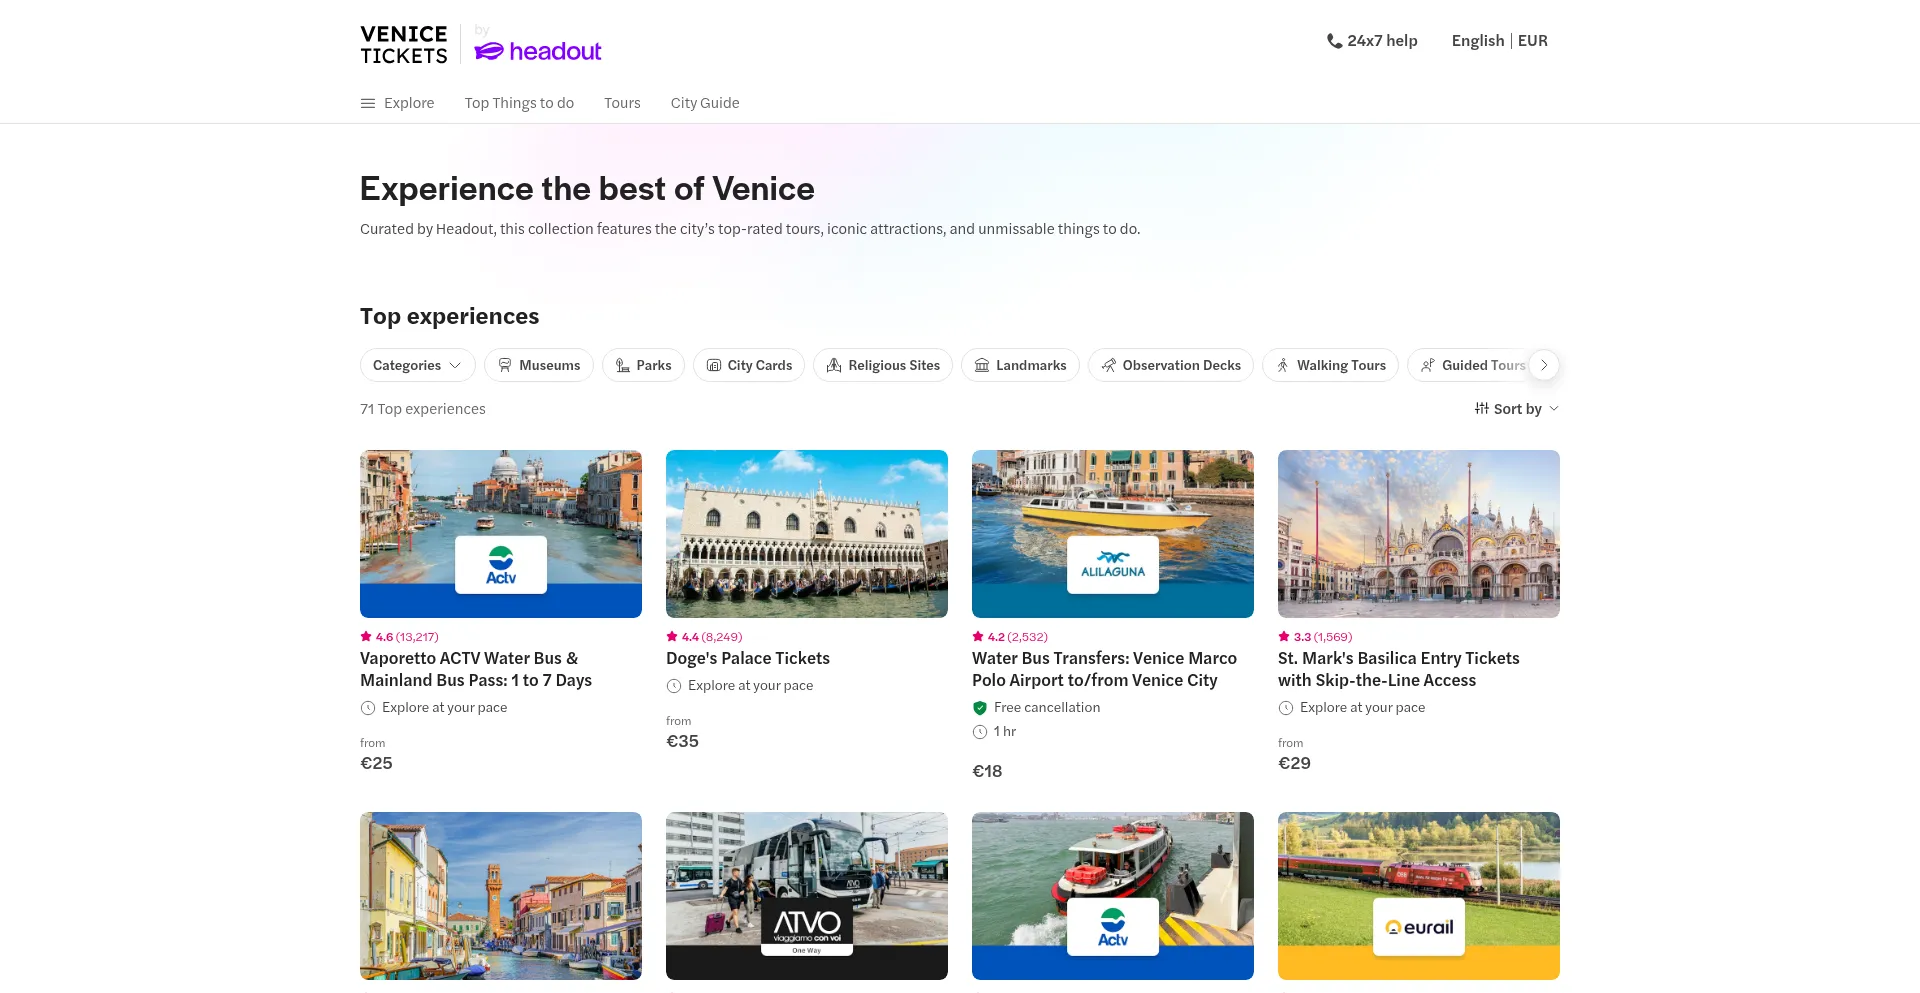This screenshot has height=993, width=1920.
Task: Click the €18 price on Water Bus Transfers
Action: click(987, 771)
